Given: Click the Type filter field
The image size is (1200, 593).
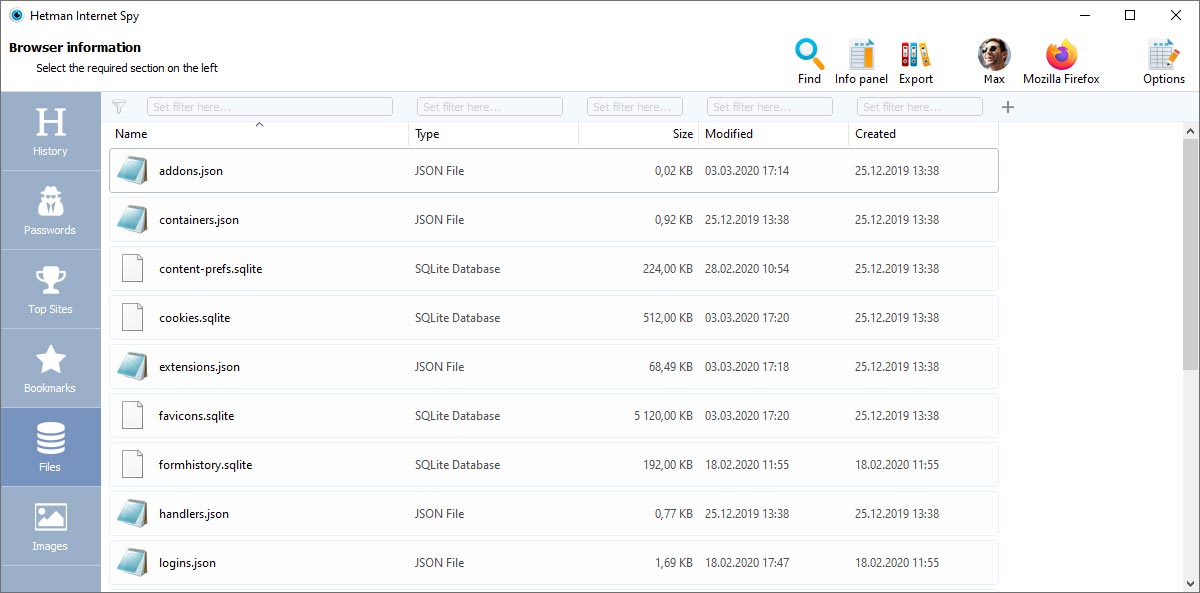Looking at the screenshot, I should point(490,107).
